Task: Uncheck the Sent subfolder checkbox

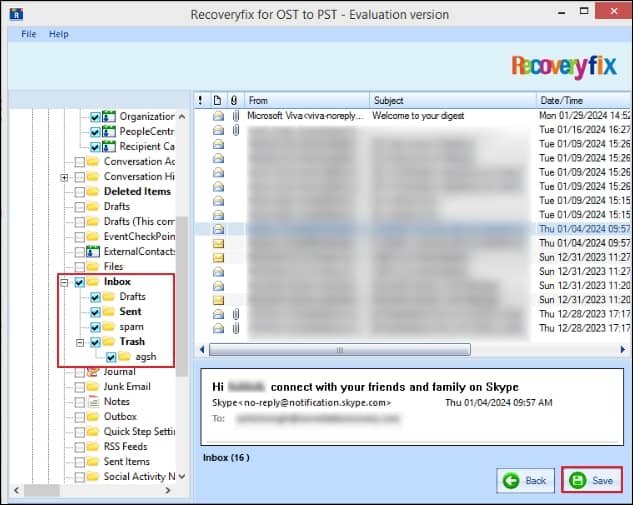Action: point(95,312)
